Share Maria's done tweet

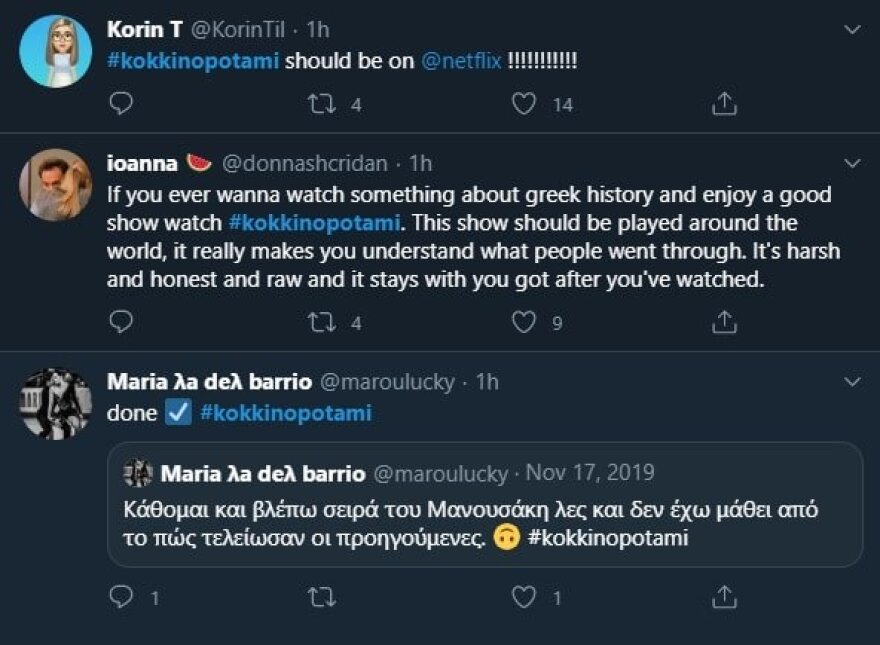(x=724, y=598)
